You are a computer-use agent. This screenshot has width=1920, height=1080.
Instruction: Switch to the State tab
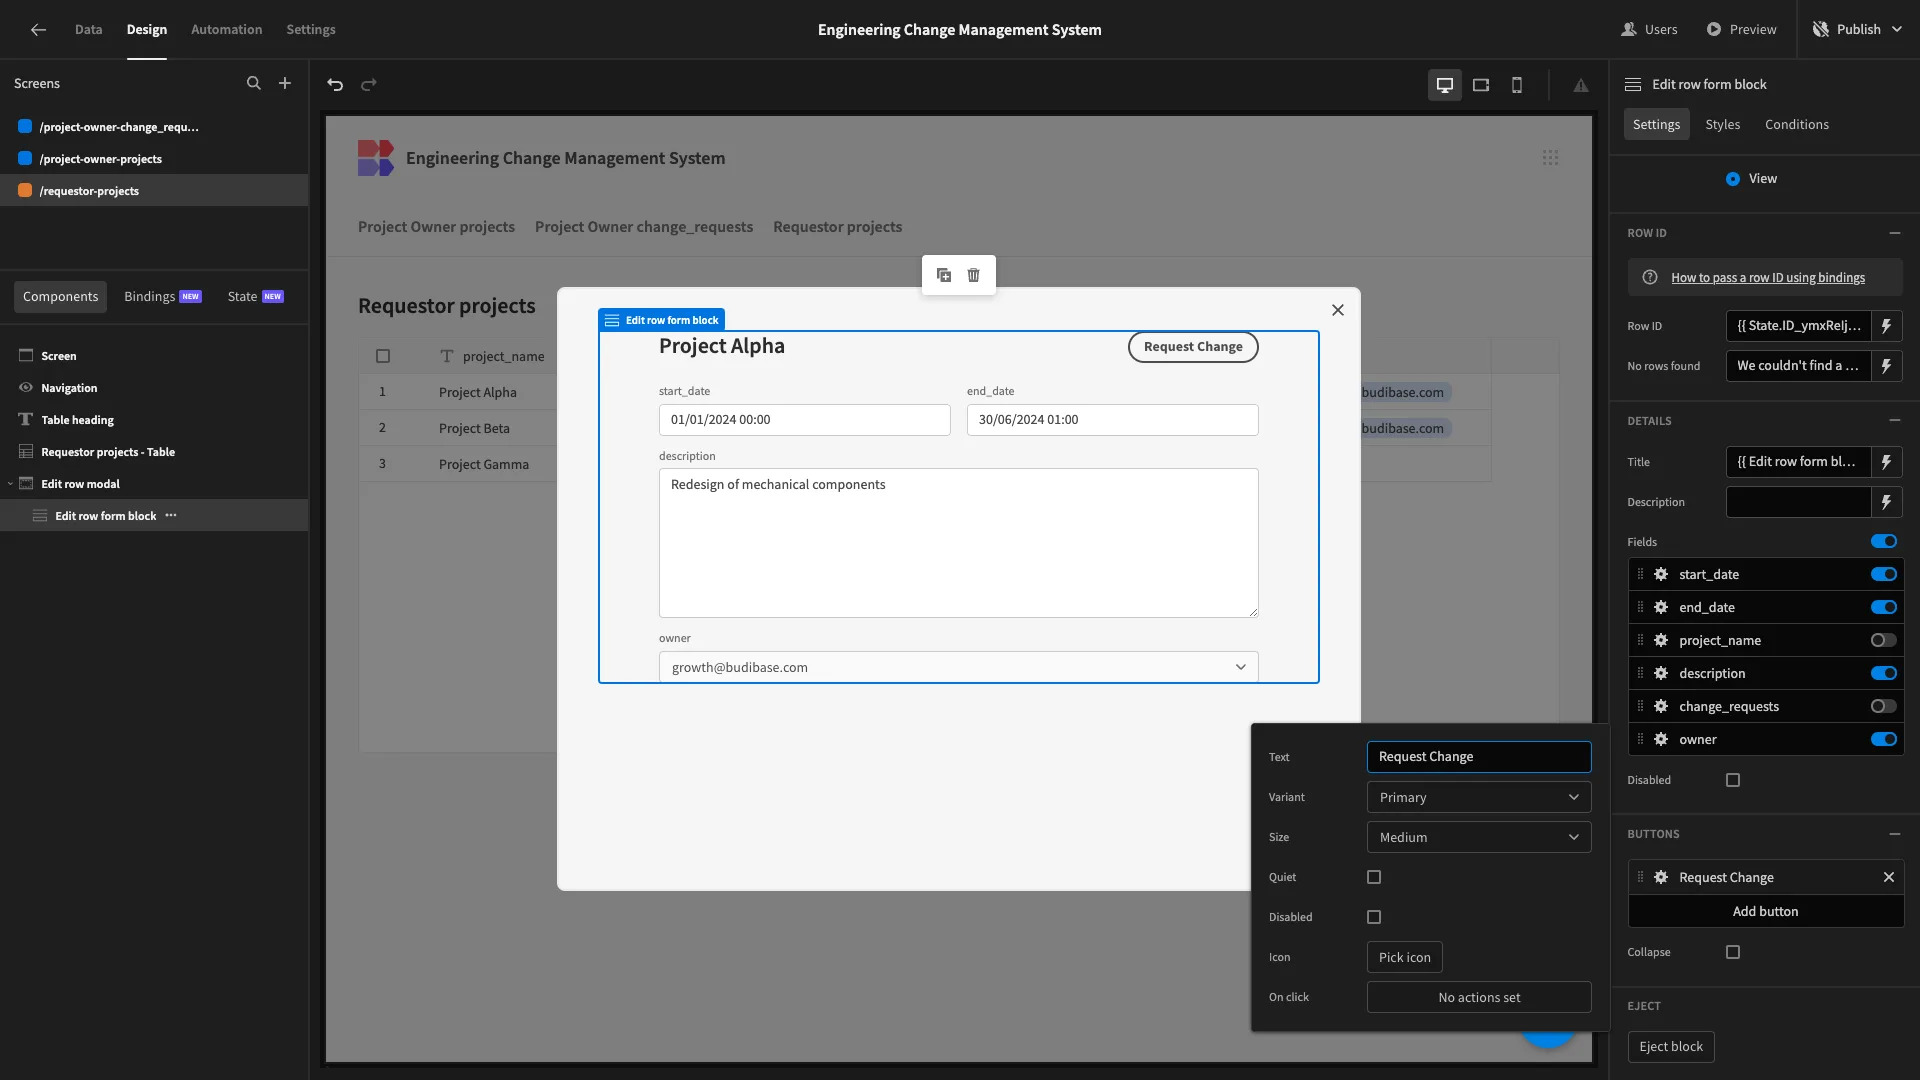tap(255, 297)
